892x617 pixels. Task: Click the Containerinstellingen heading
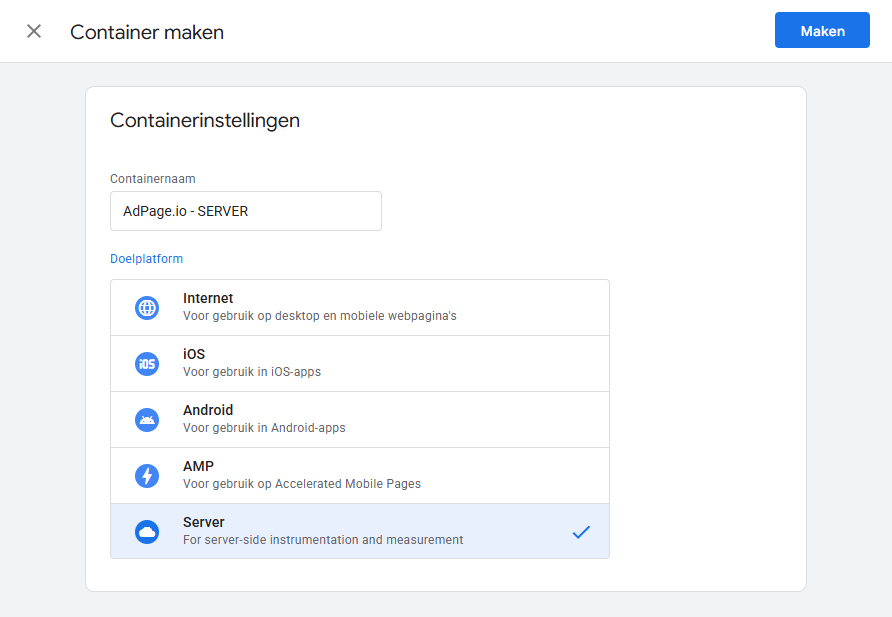click(205, 120)
